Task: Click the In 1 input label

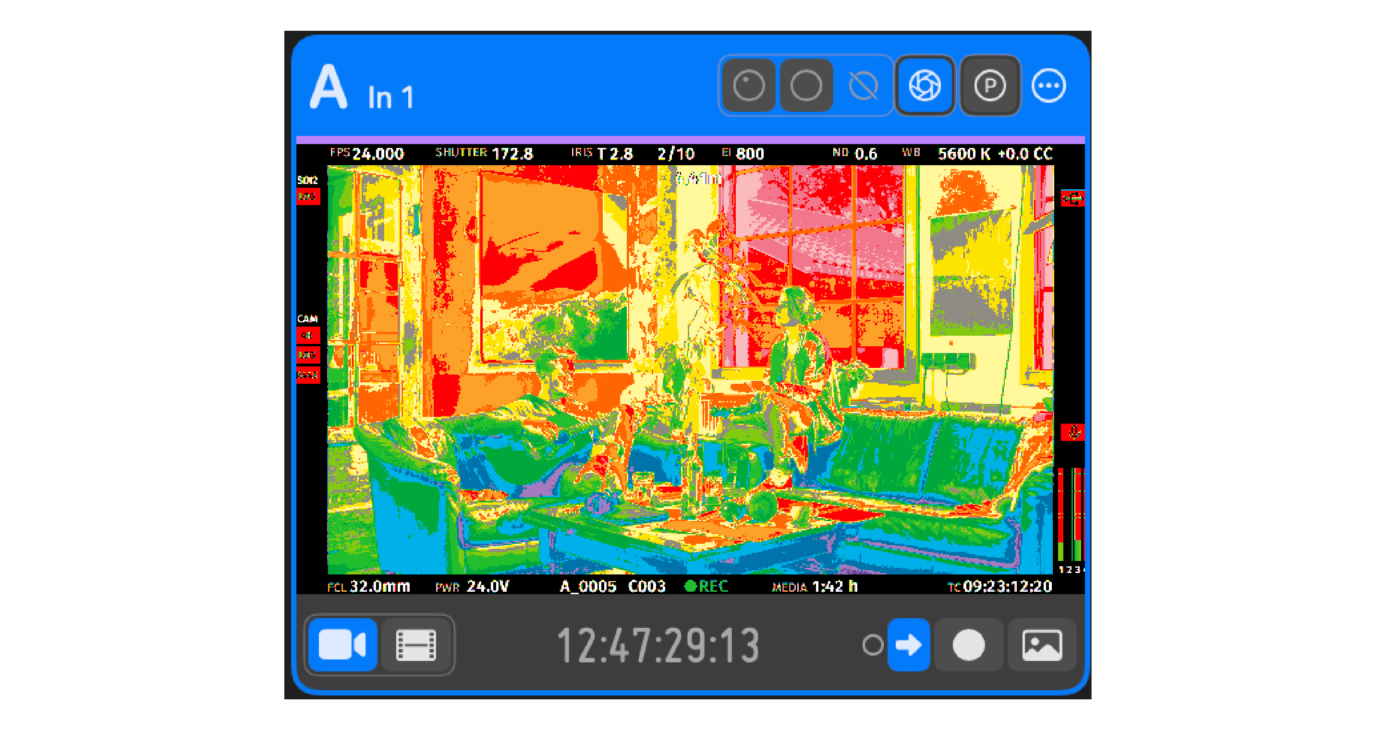Action: coord(391,97)
